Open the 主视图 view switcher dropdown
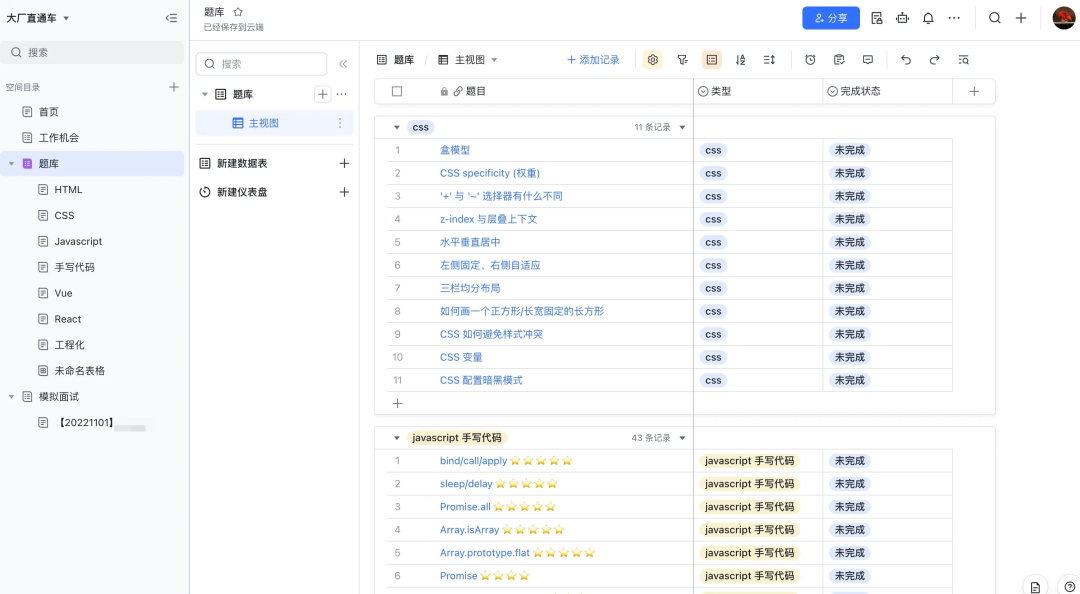 495,60
